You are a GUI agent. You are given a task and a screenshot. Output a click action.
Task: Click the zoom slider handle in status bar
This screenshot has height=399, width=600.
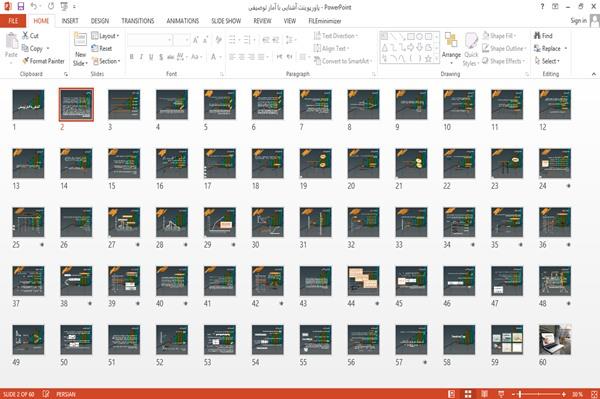(520, 394)
